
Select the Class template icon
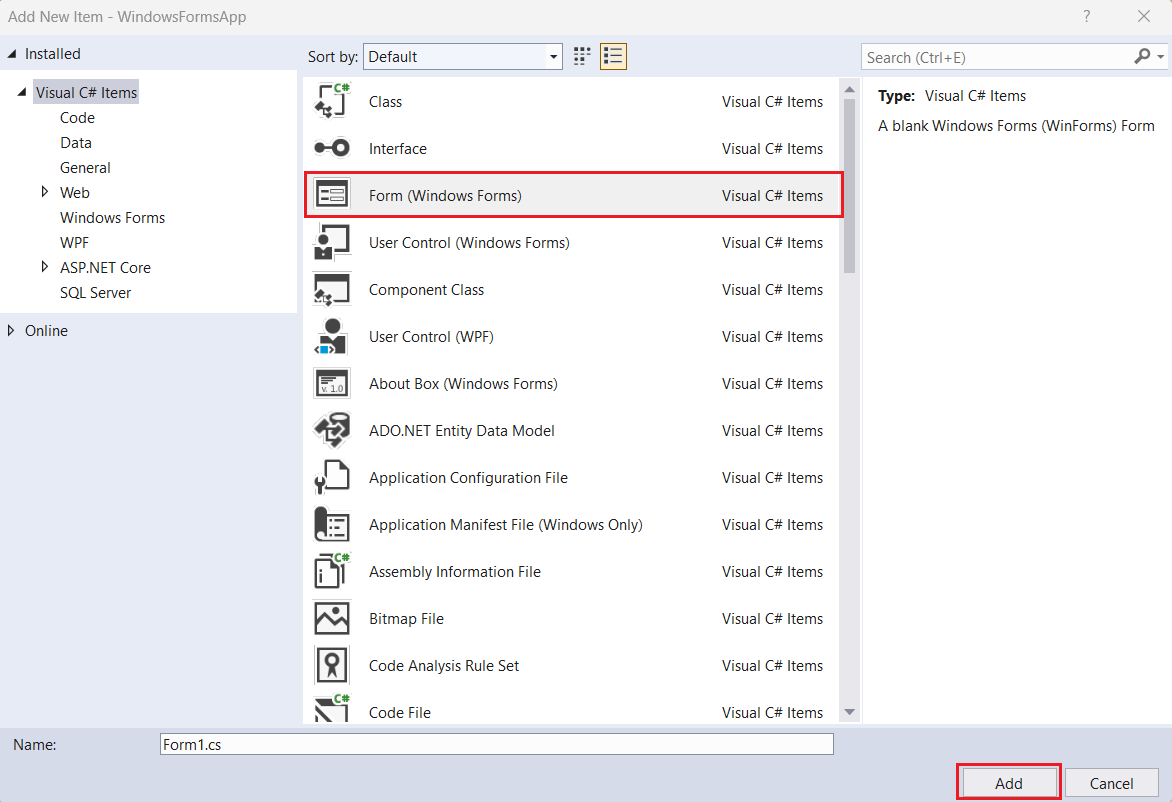(x=332, y=102)
